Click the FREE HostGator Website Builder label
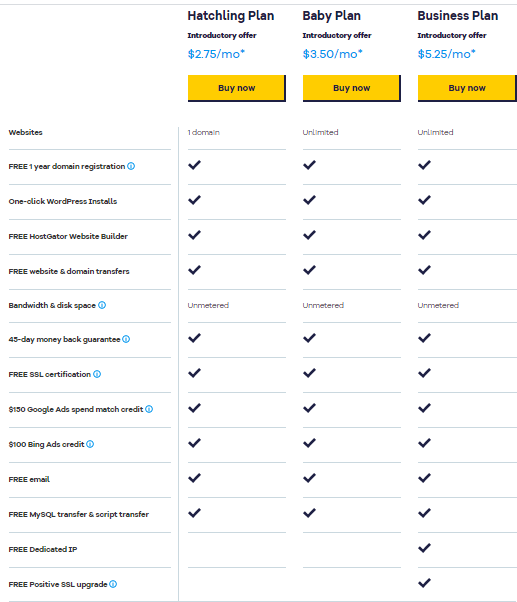This screenshot has width=517, height=602. (x=68, y=236)
